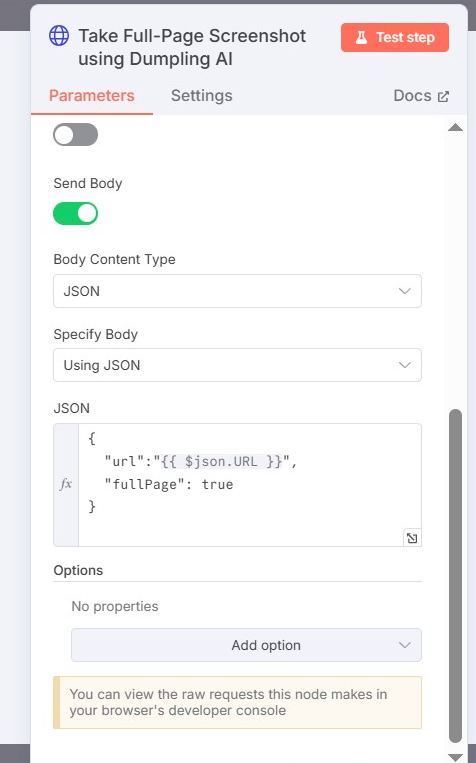Open the Docs external link icon
Image resolution: width=476 pixels, height=763 pixels.
coord(443,96)
